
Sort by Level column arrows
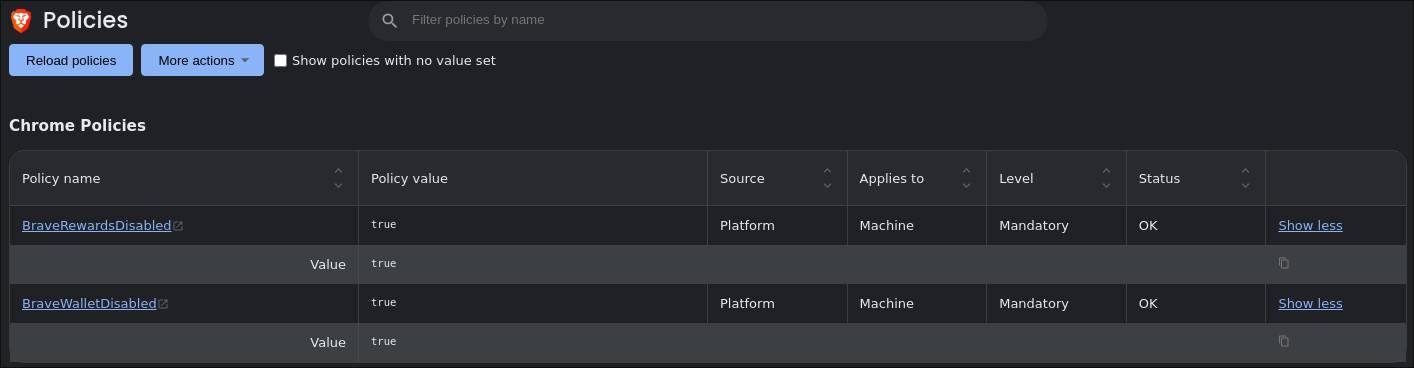[1106, 178]
